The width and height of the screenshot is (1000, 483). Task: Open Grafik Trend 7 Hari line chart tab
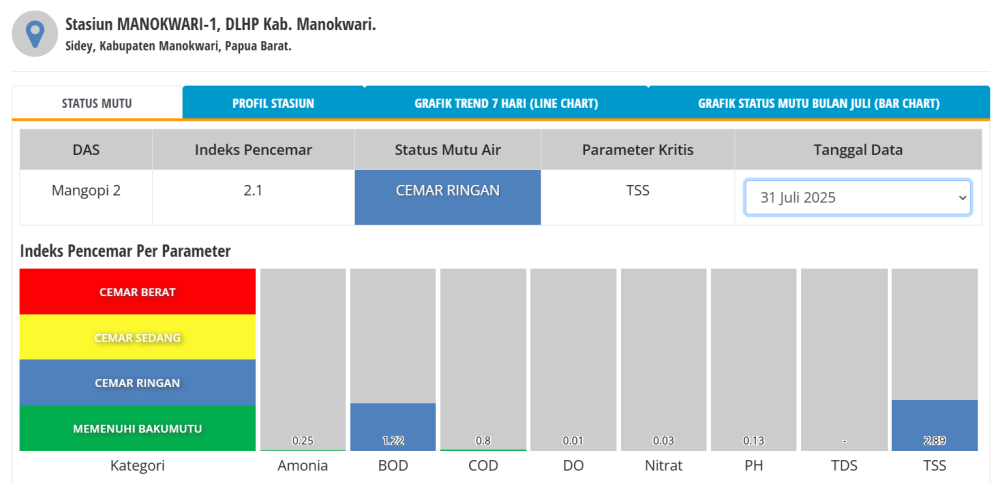tap(506, 103)
